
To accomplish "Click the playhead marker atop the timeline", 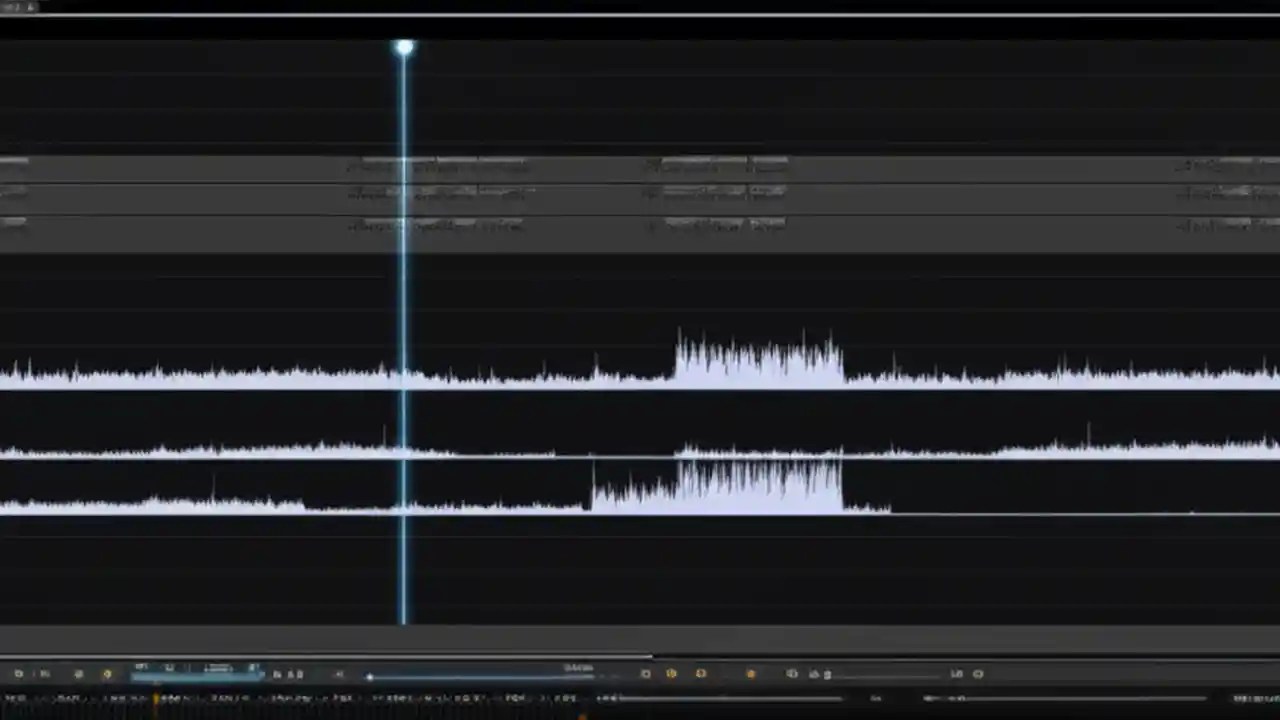I will point(403,46).
